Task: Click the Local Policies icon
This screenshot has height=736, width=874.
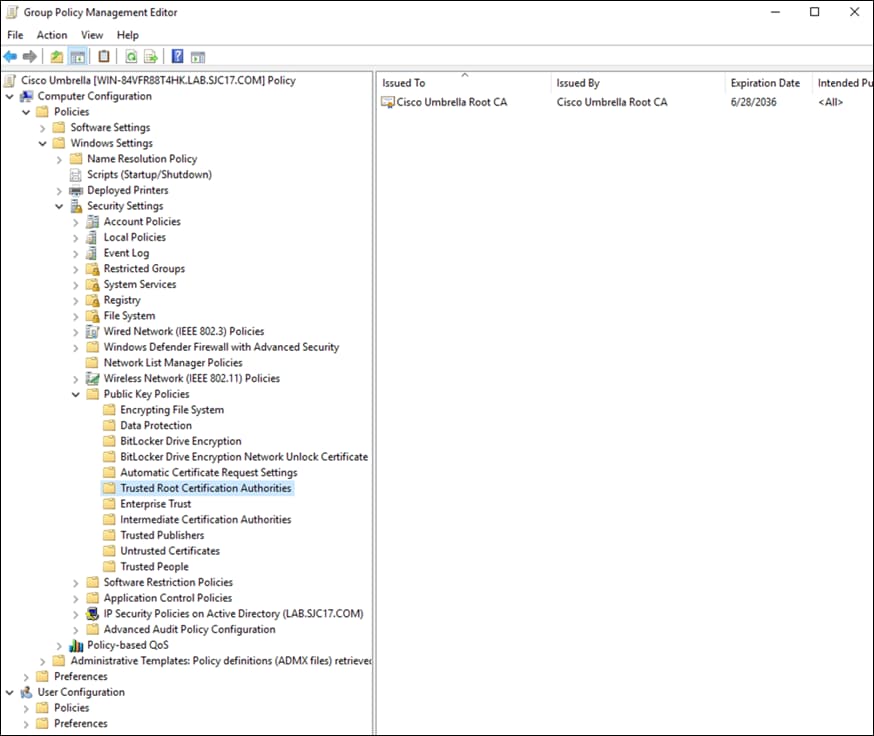Action: [91, 238]
